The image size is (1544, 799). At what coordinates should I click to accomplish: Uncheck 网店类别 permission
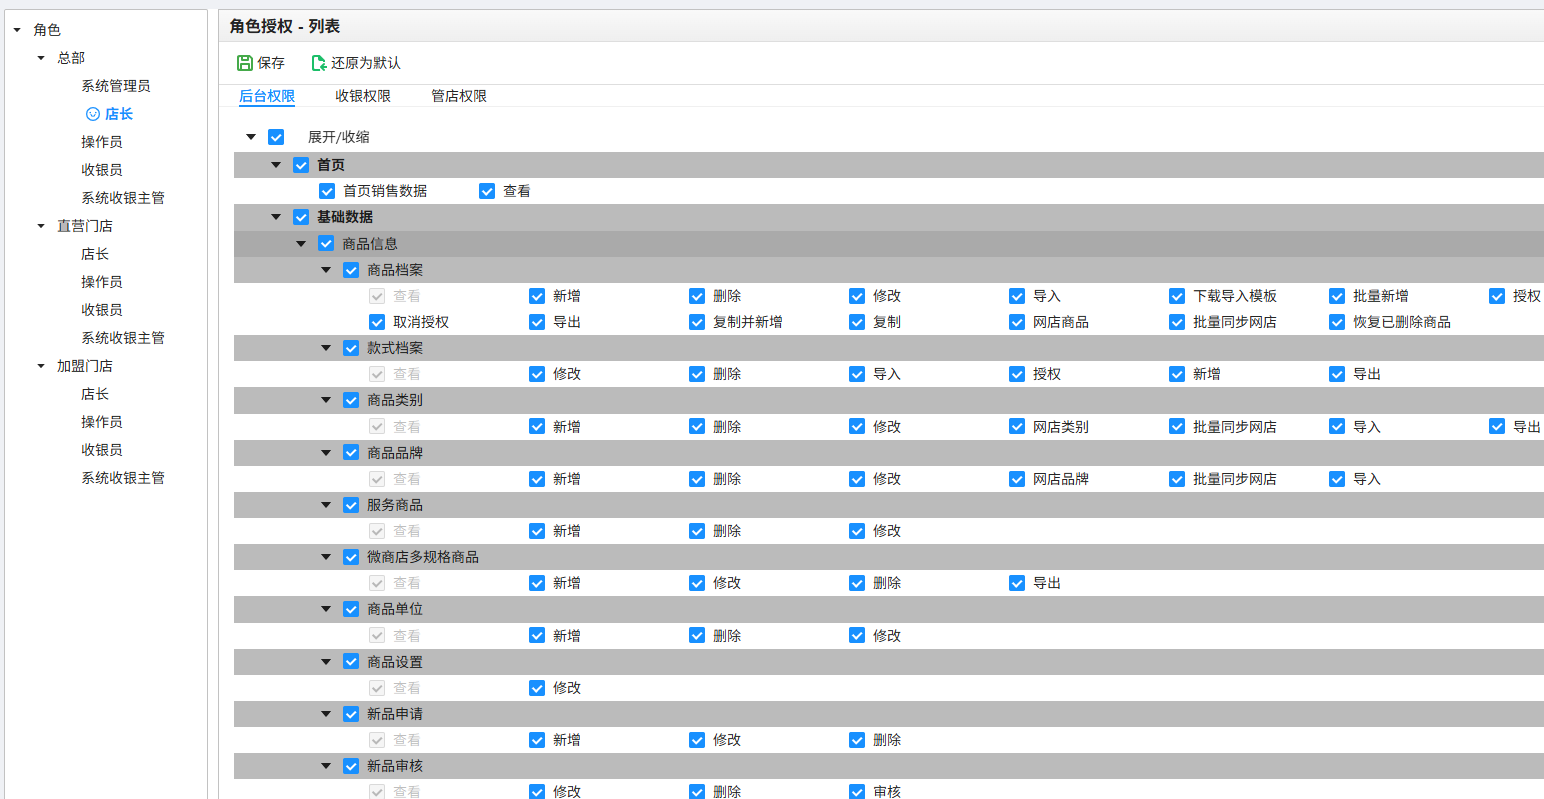(x=1017, y=427)
